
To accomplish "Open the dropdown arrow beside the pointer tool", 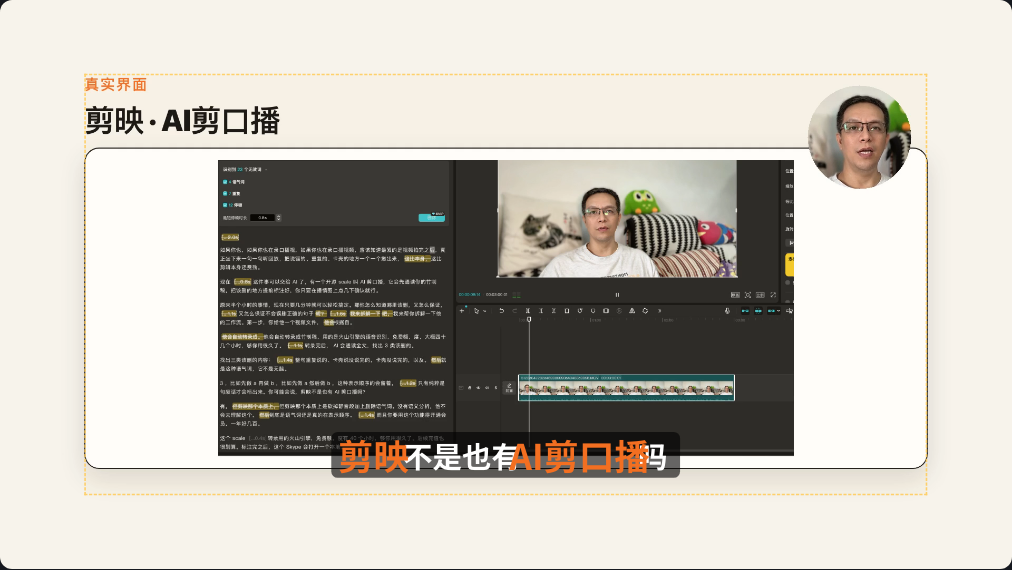I will [x=484, y=311].
